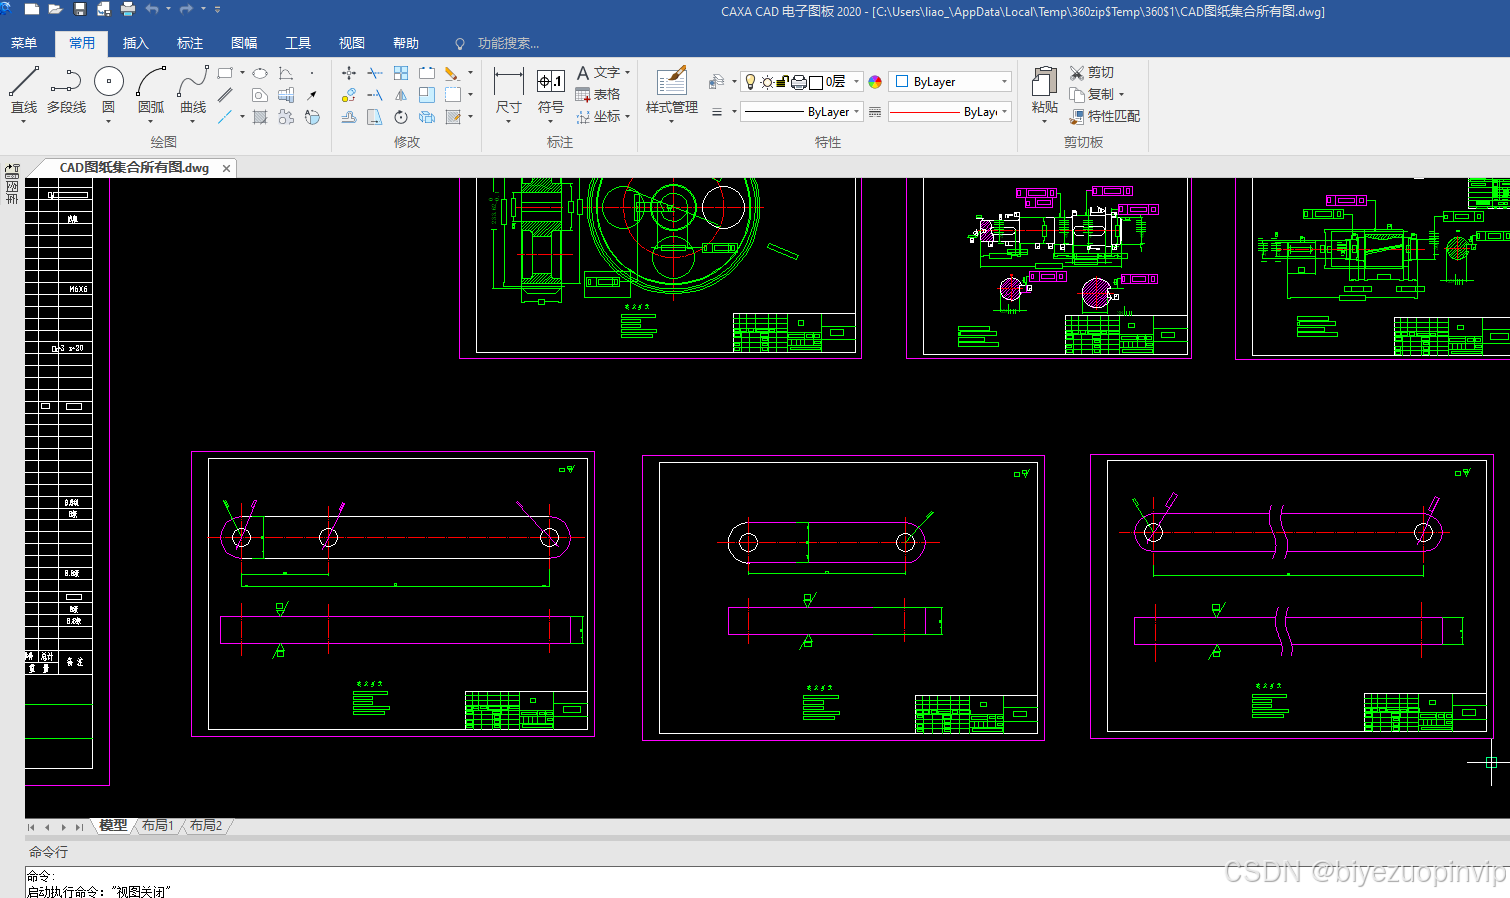The width and height of the screenshot is (1510, 898).
Task: Switch to the 帮助 ribbon tab
Action: click(x=405, y=43)
